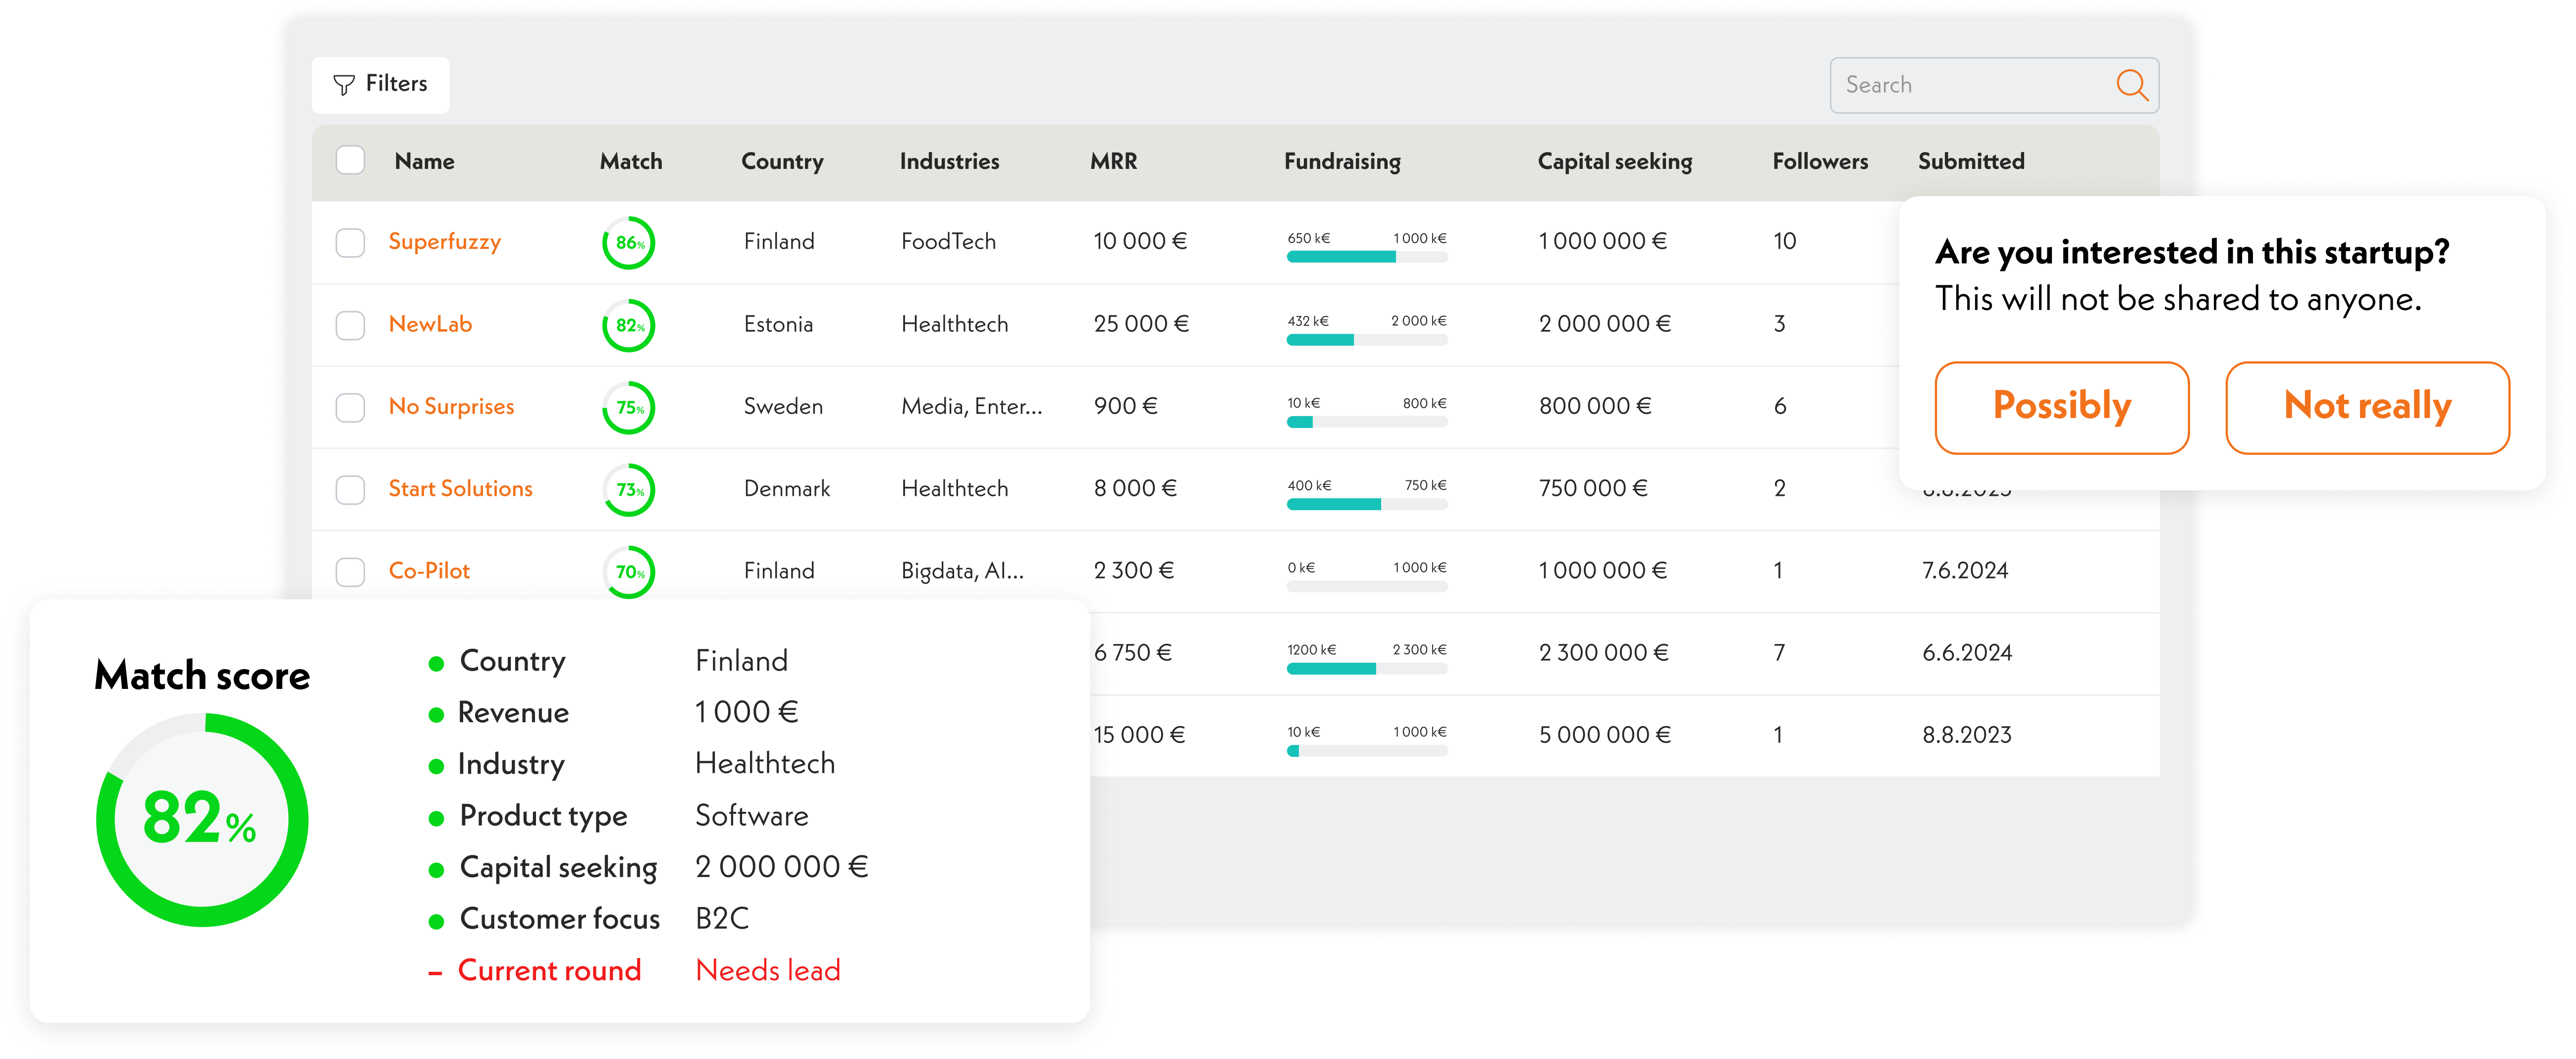Open the Co-Pilot startup link
Viewport: 2576px width, 1059px height.
429,571
